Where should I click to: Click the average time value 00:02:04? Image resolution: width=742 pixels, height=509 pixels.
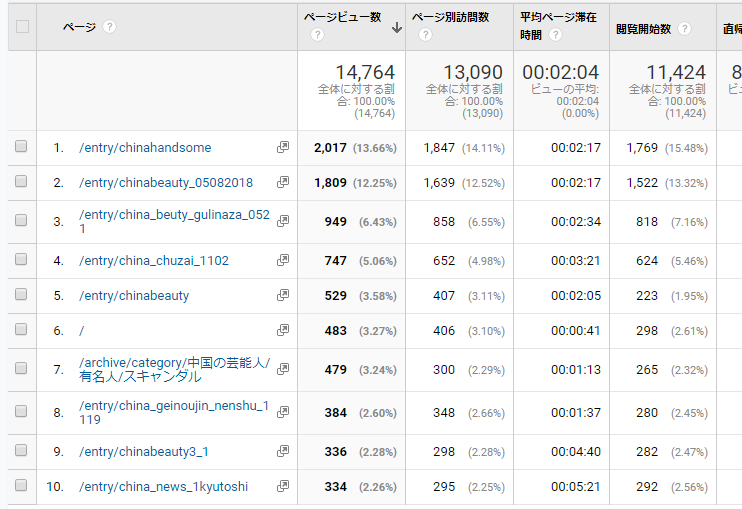[x=561, y=72]
